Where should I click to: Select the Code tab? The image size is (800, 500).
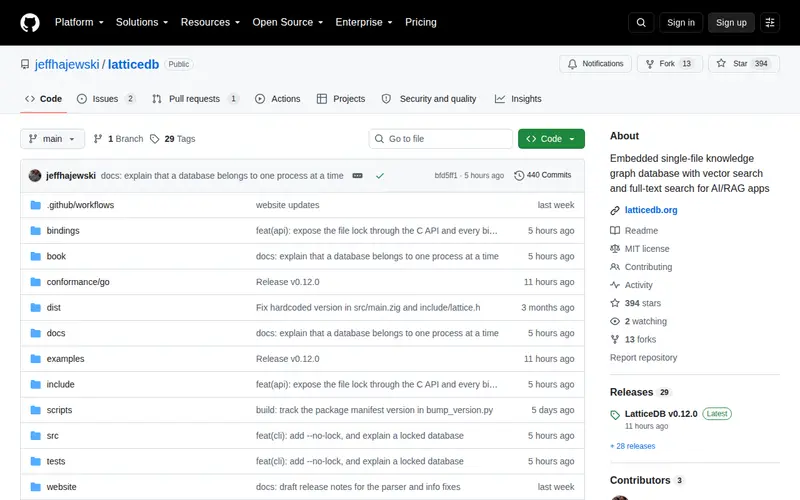point(43,99)
